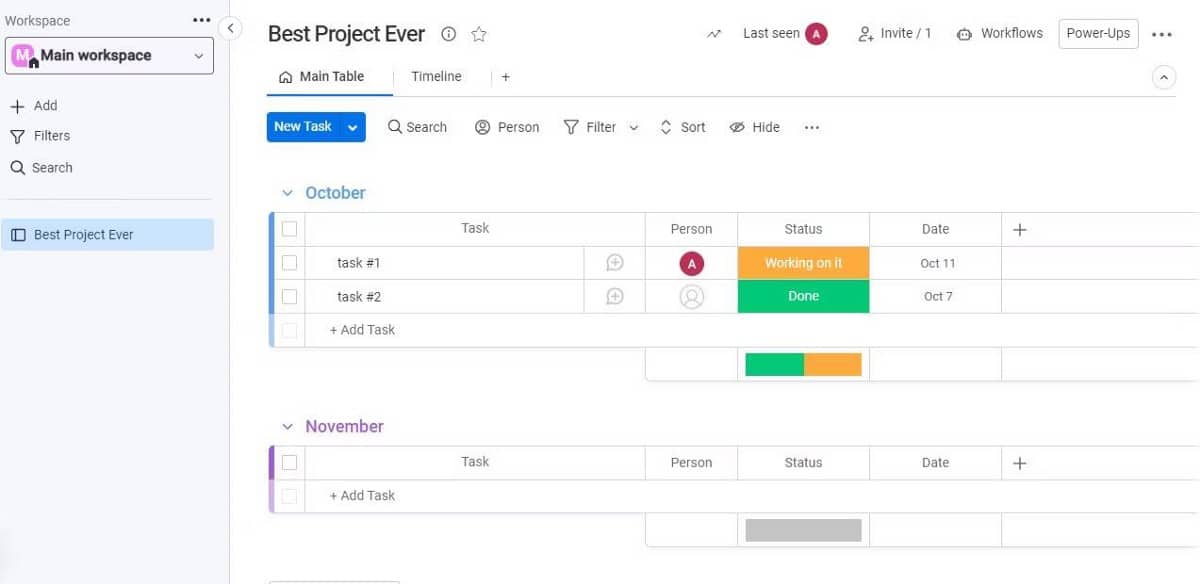Click the empty person avatar for task #2
The height and width of the screenshot is (584, 1200).
pos(691,297)
